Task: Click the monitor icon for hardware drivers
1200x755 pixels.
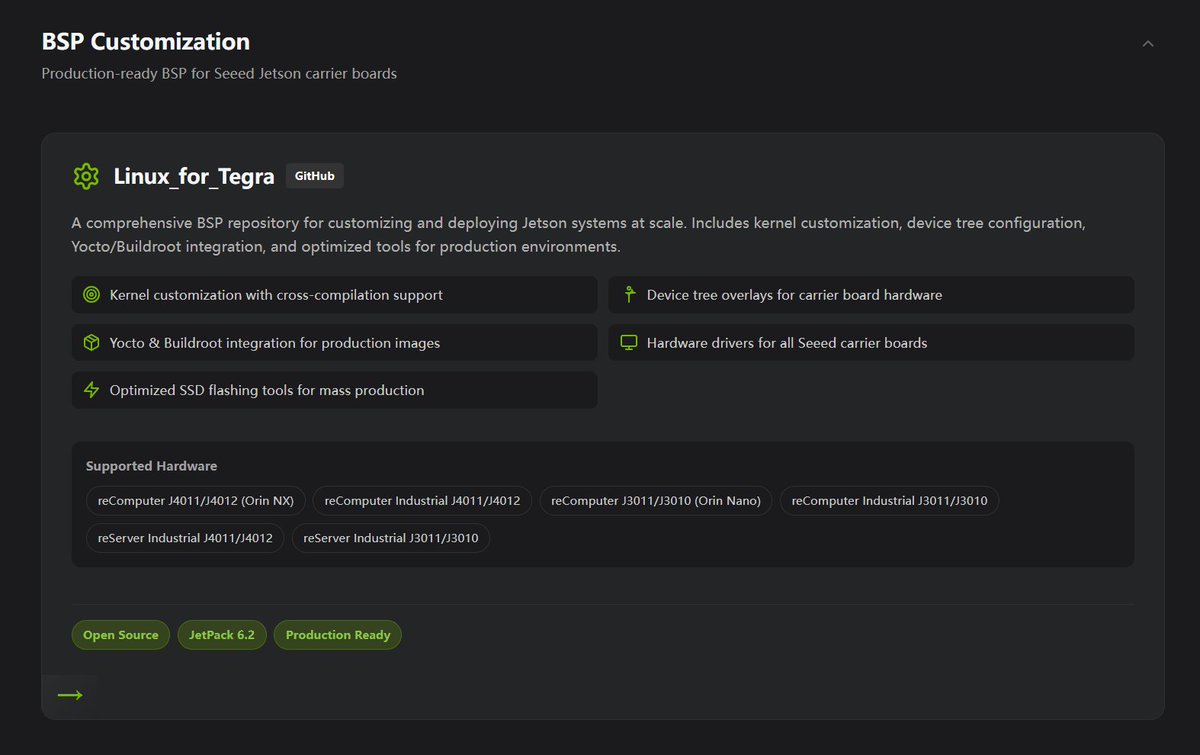Action: coord(629,343)
